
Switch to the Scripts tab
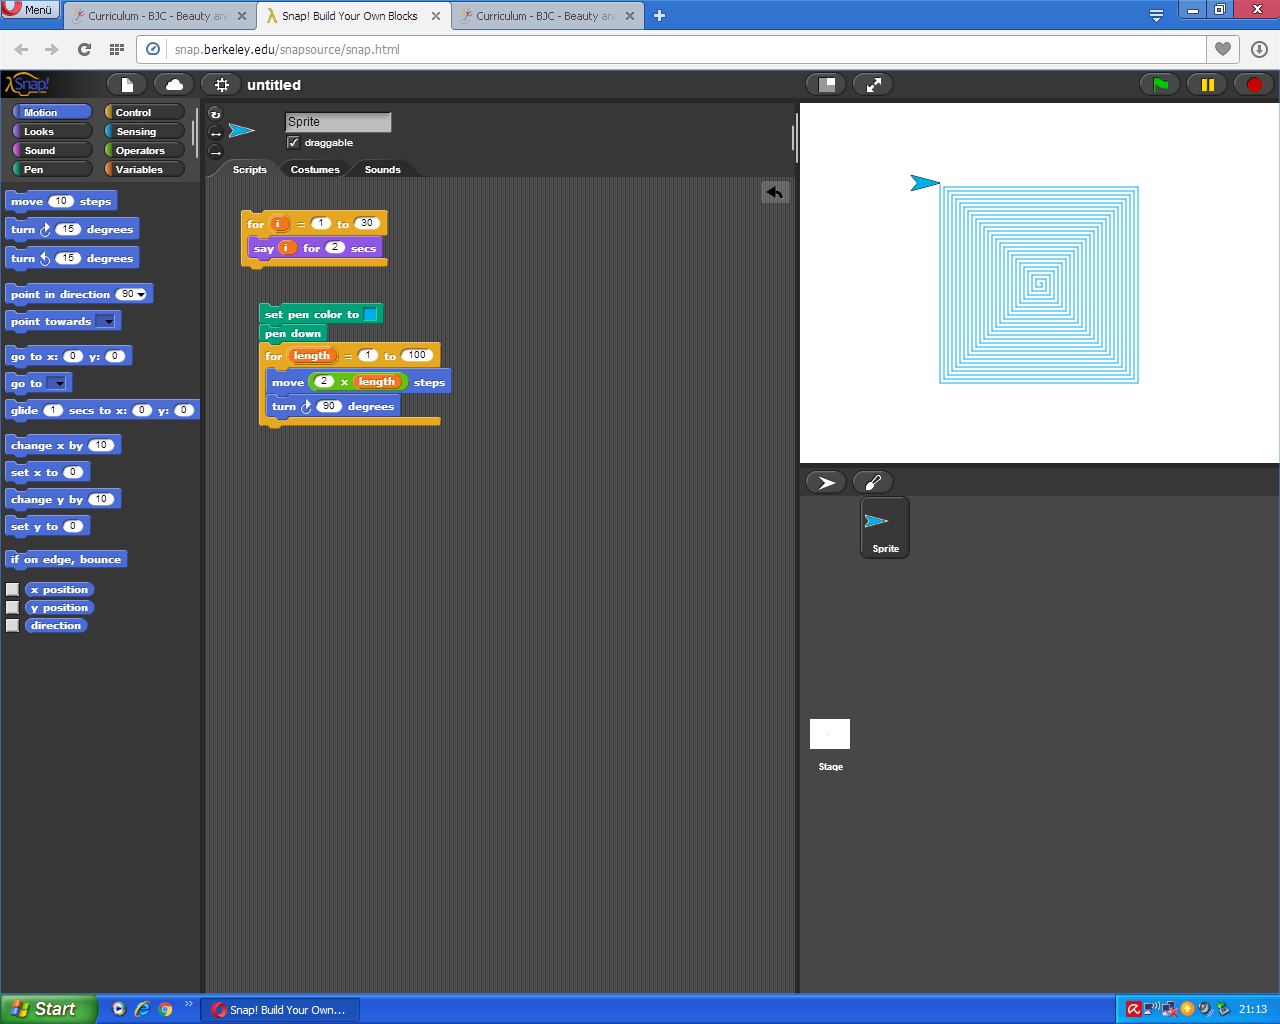(249, 169)
